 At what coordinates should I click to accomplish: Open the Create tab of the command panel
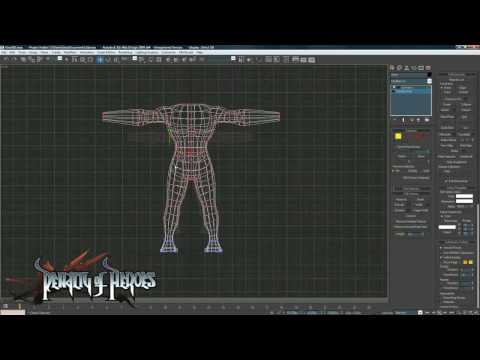tap(393, 68)
